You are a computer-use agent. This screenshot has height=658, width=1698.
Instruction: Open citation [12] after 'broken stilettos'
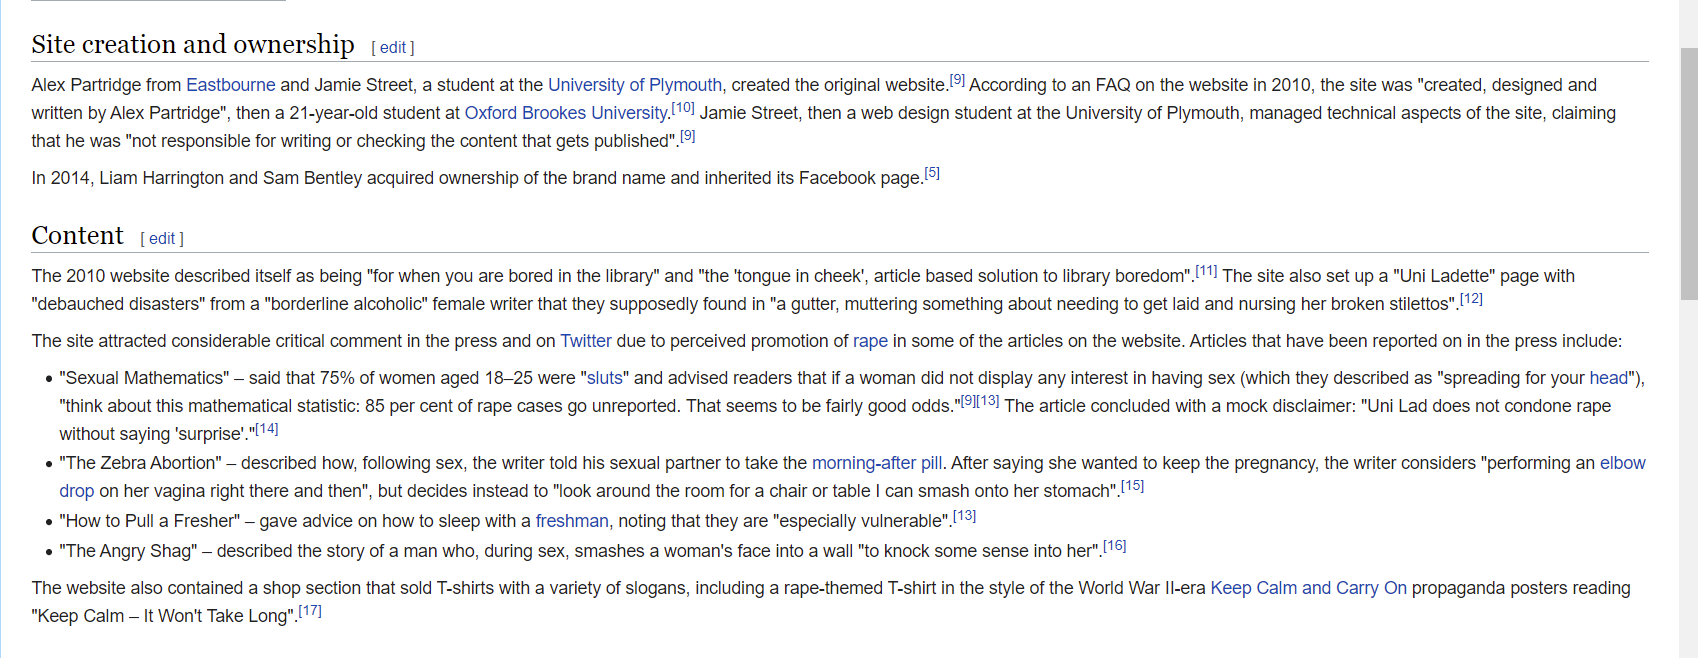1471,299
